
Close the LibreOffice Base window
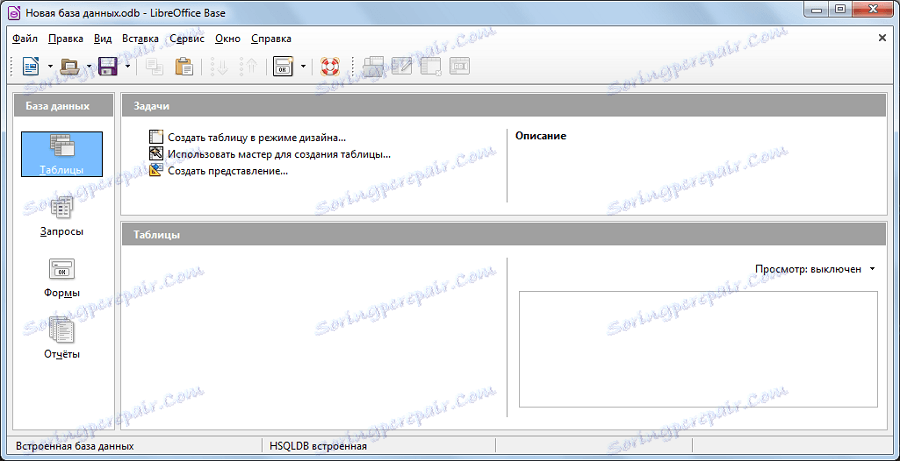pos(872,9)
